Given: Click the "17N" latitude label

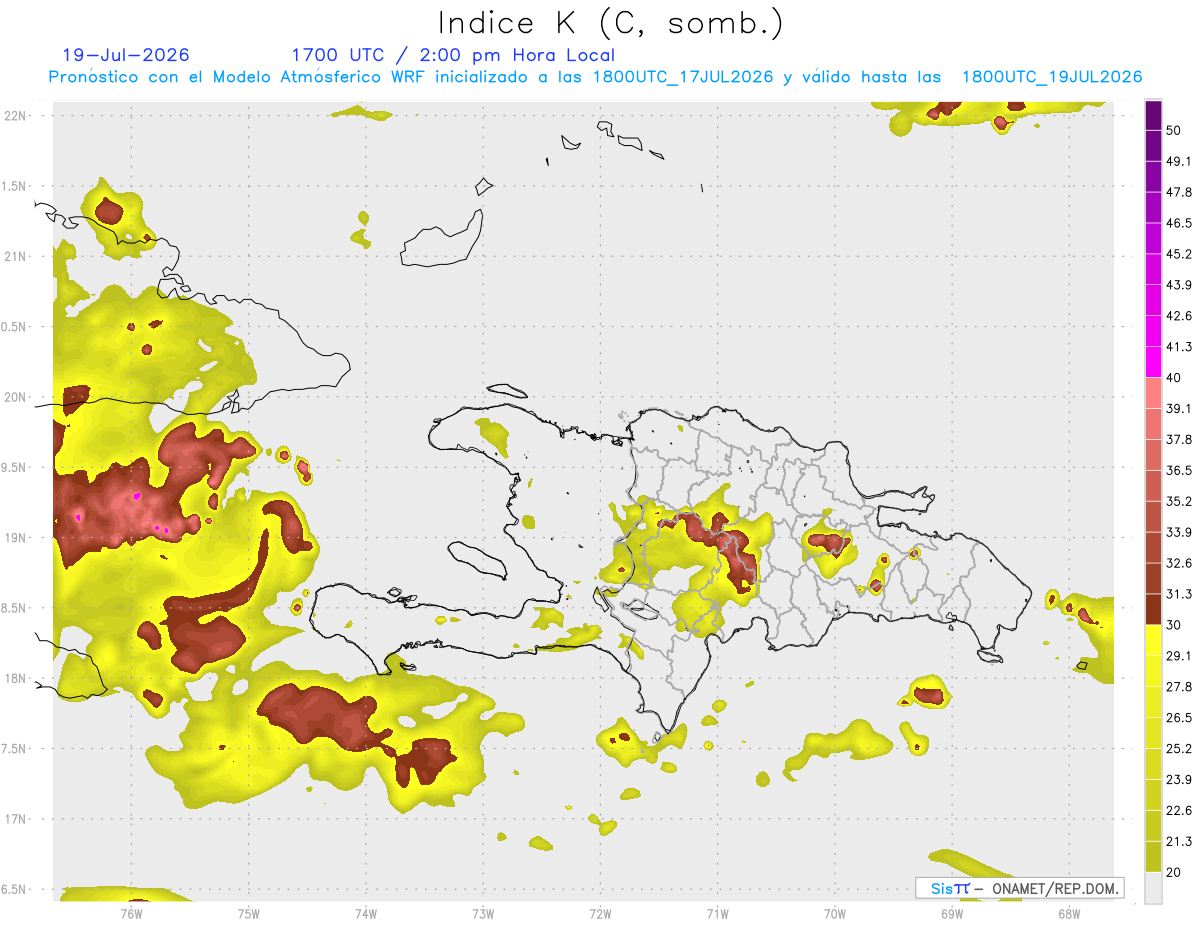Looking at the screenshot, I should pyautogui.click(x=16, y=819).
